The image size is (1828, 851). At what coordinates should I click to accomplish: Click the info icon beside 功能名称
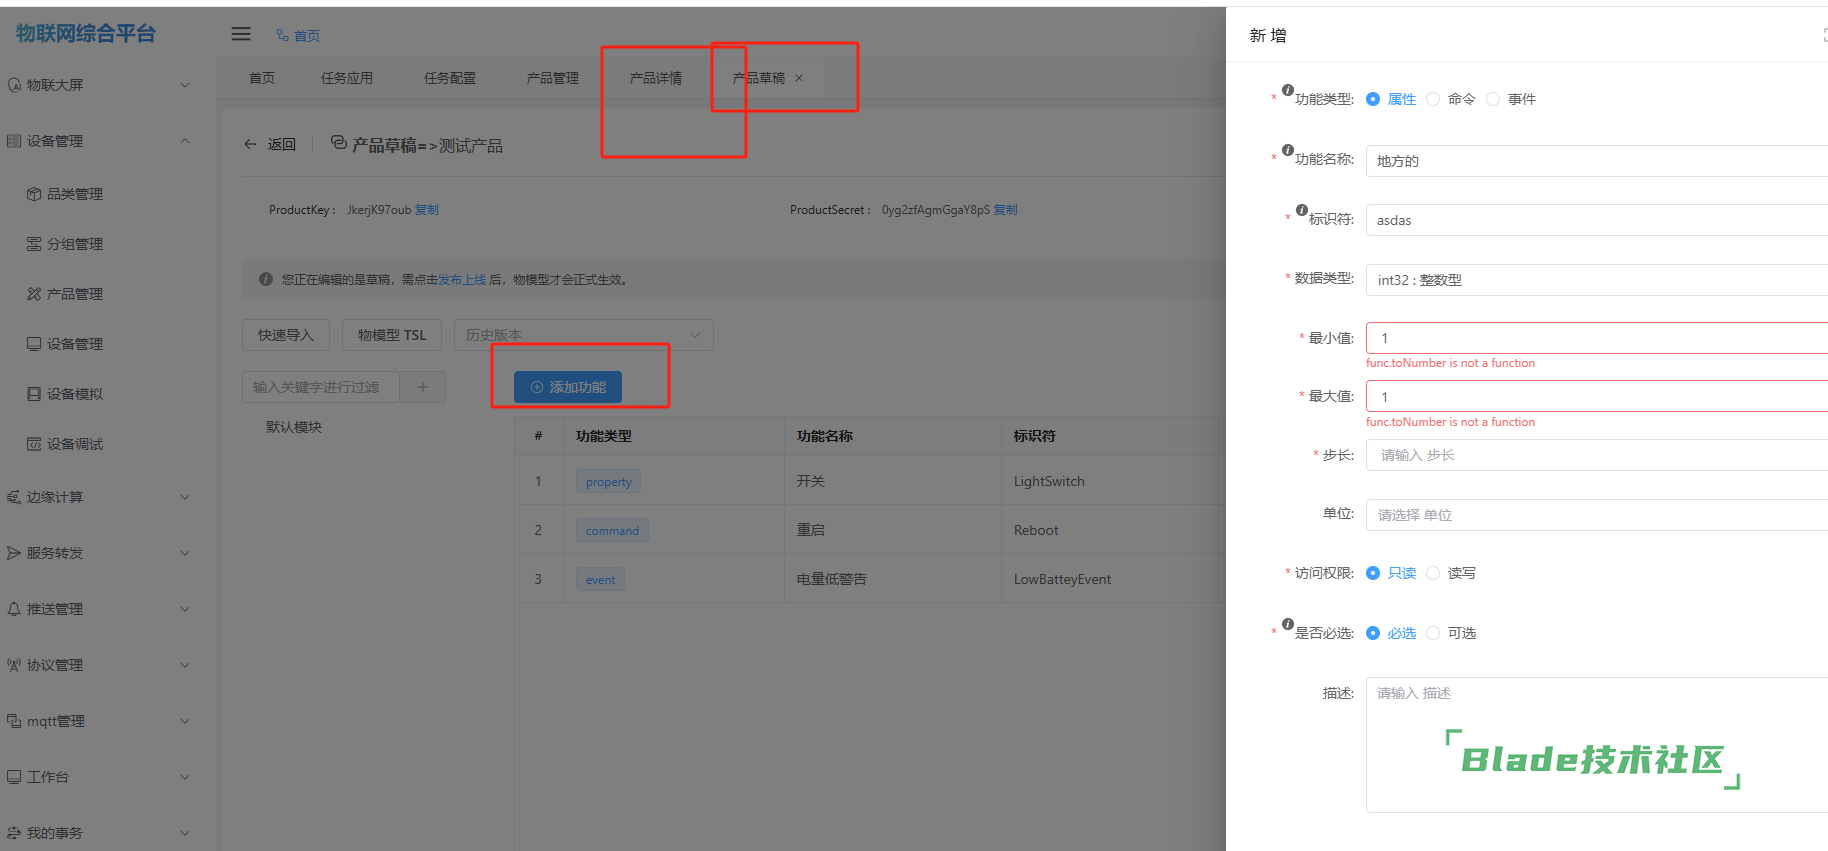(x=1288, y=150)
